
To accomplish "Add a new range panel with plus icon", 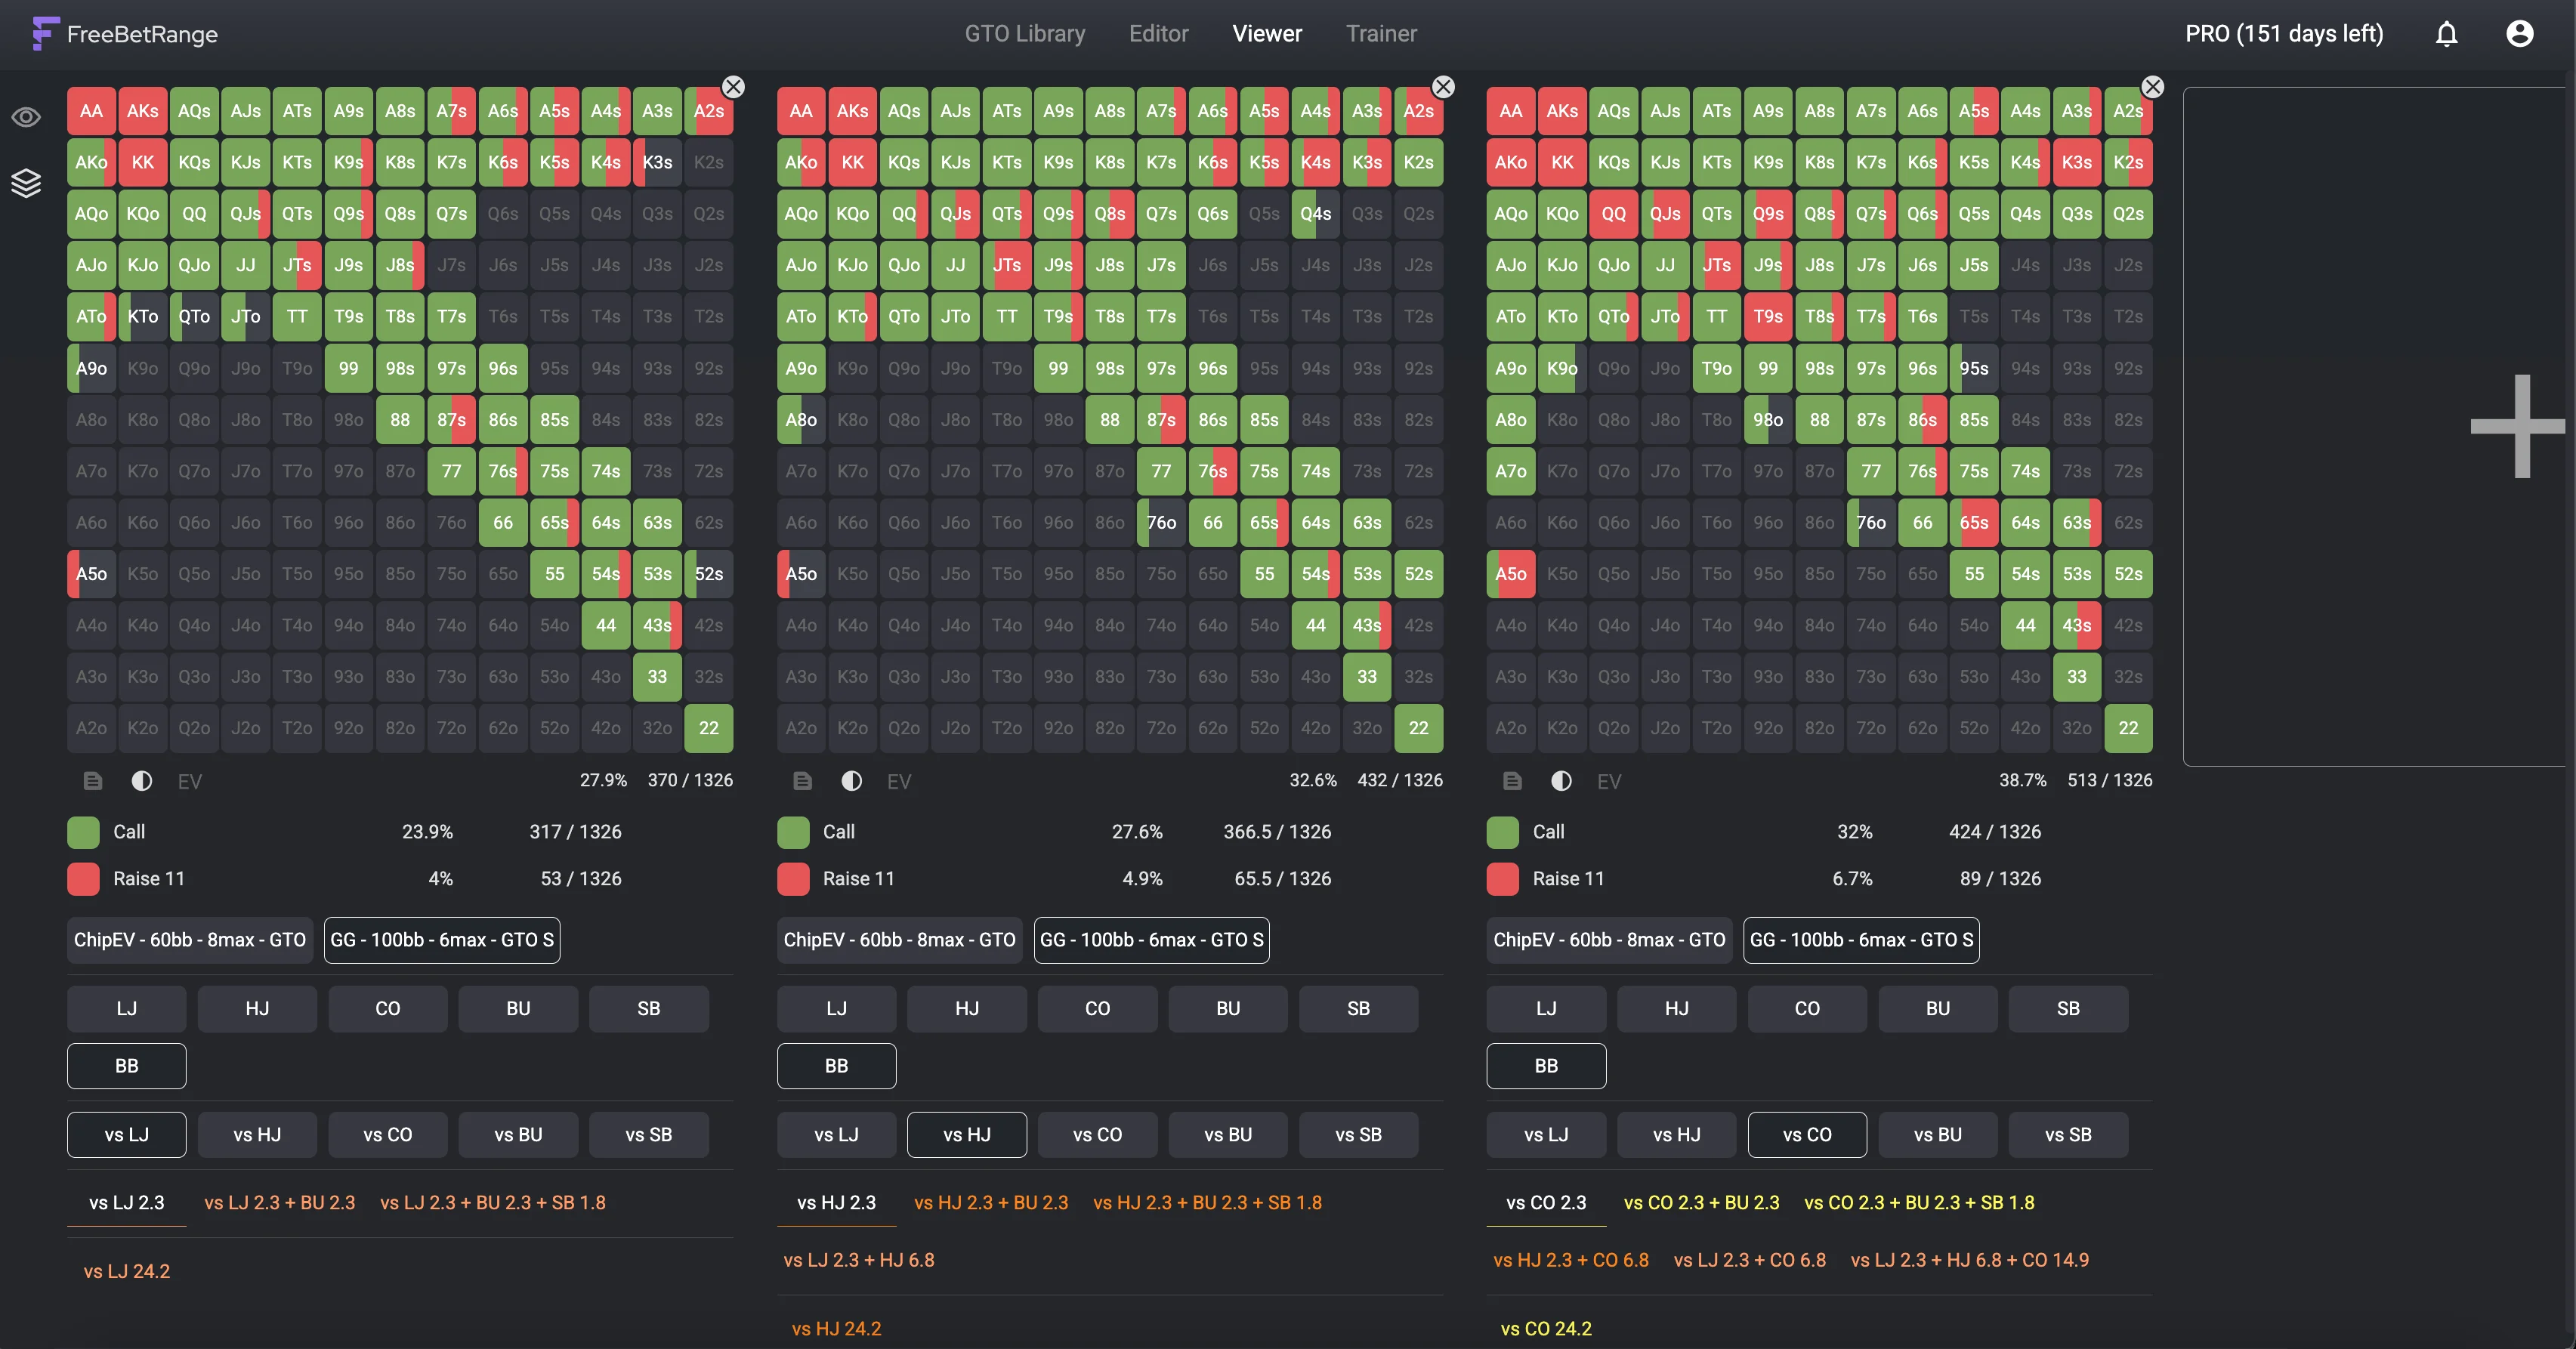I will [2518, 427].
